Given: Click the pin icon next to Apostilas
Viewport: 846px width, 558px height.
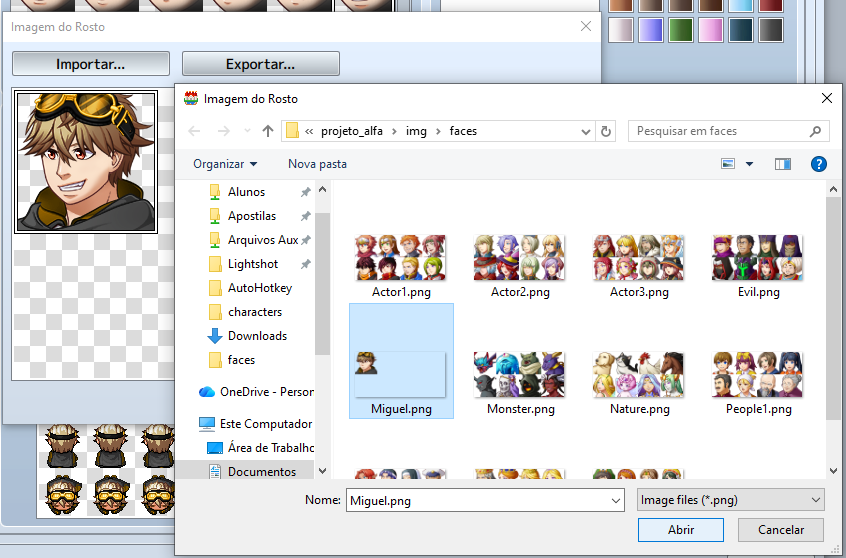Looking at the screenshot, I should pos(306,216).
